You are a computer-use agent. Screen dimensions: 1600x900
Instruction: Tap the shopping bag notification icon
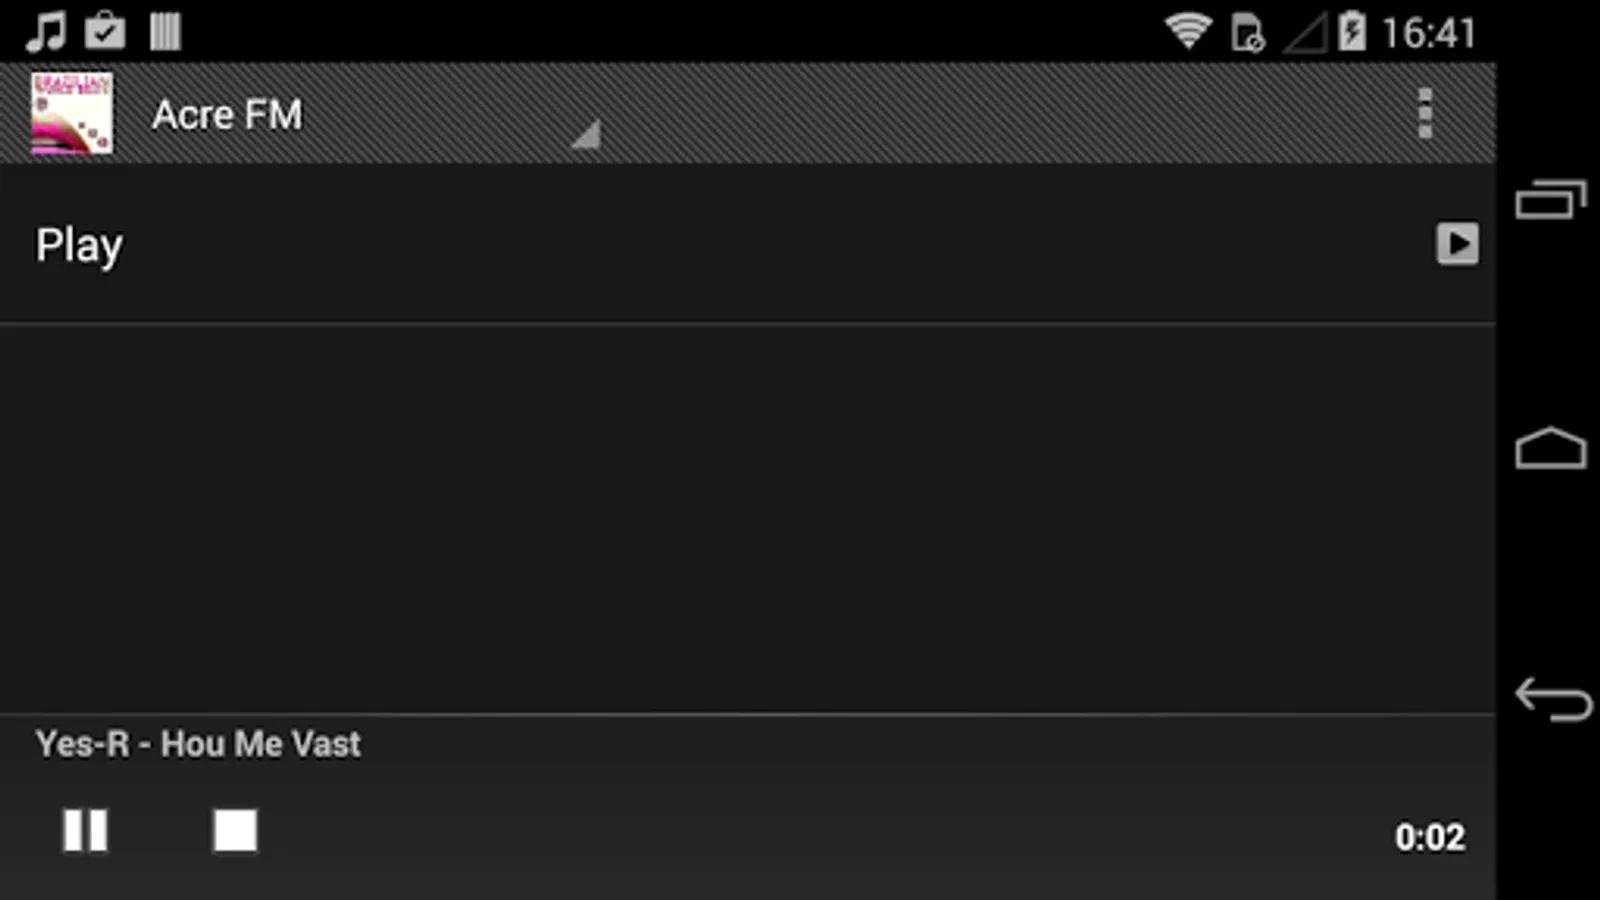[x=105, y=31]
